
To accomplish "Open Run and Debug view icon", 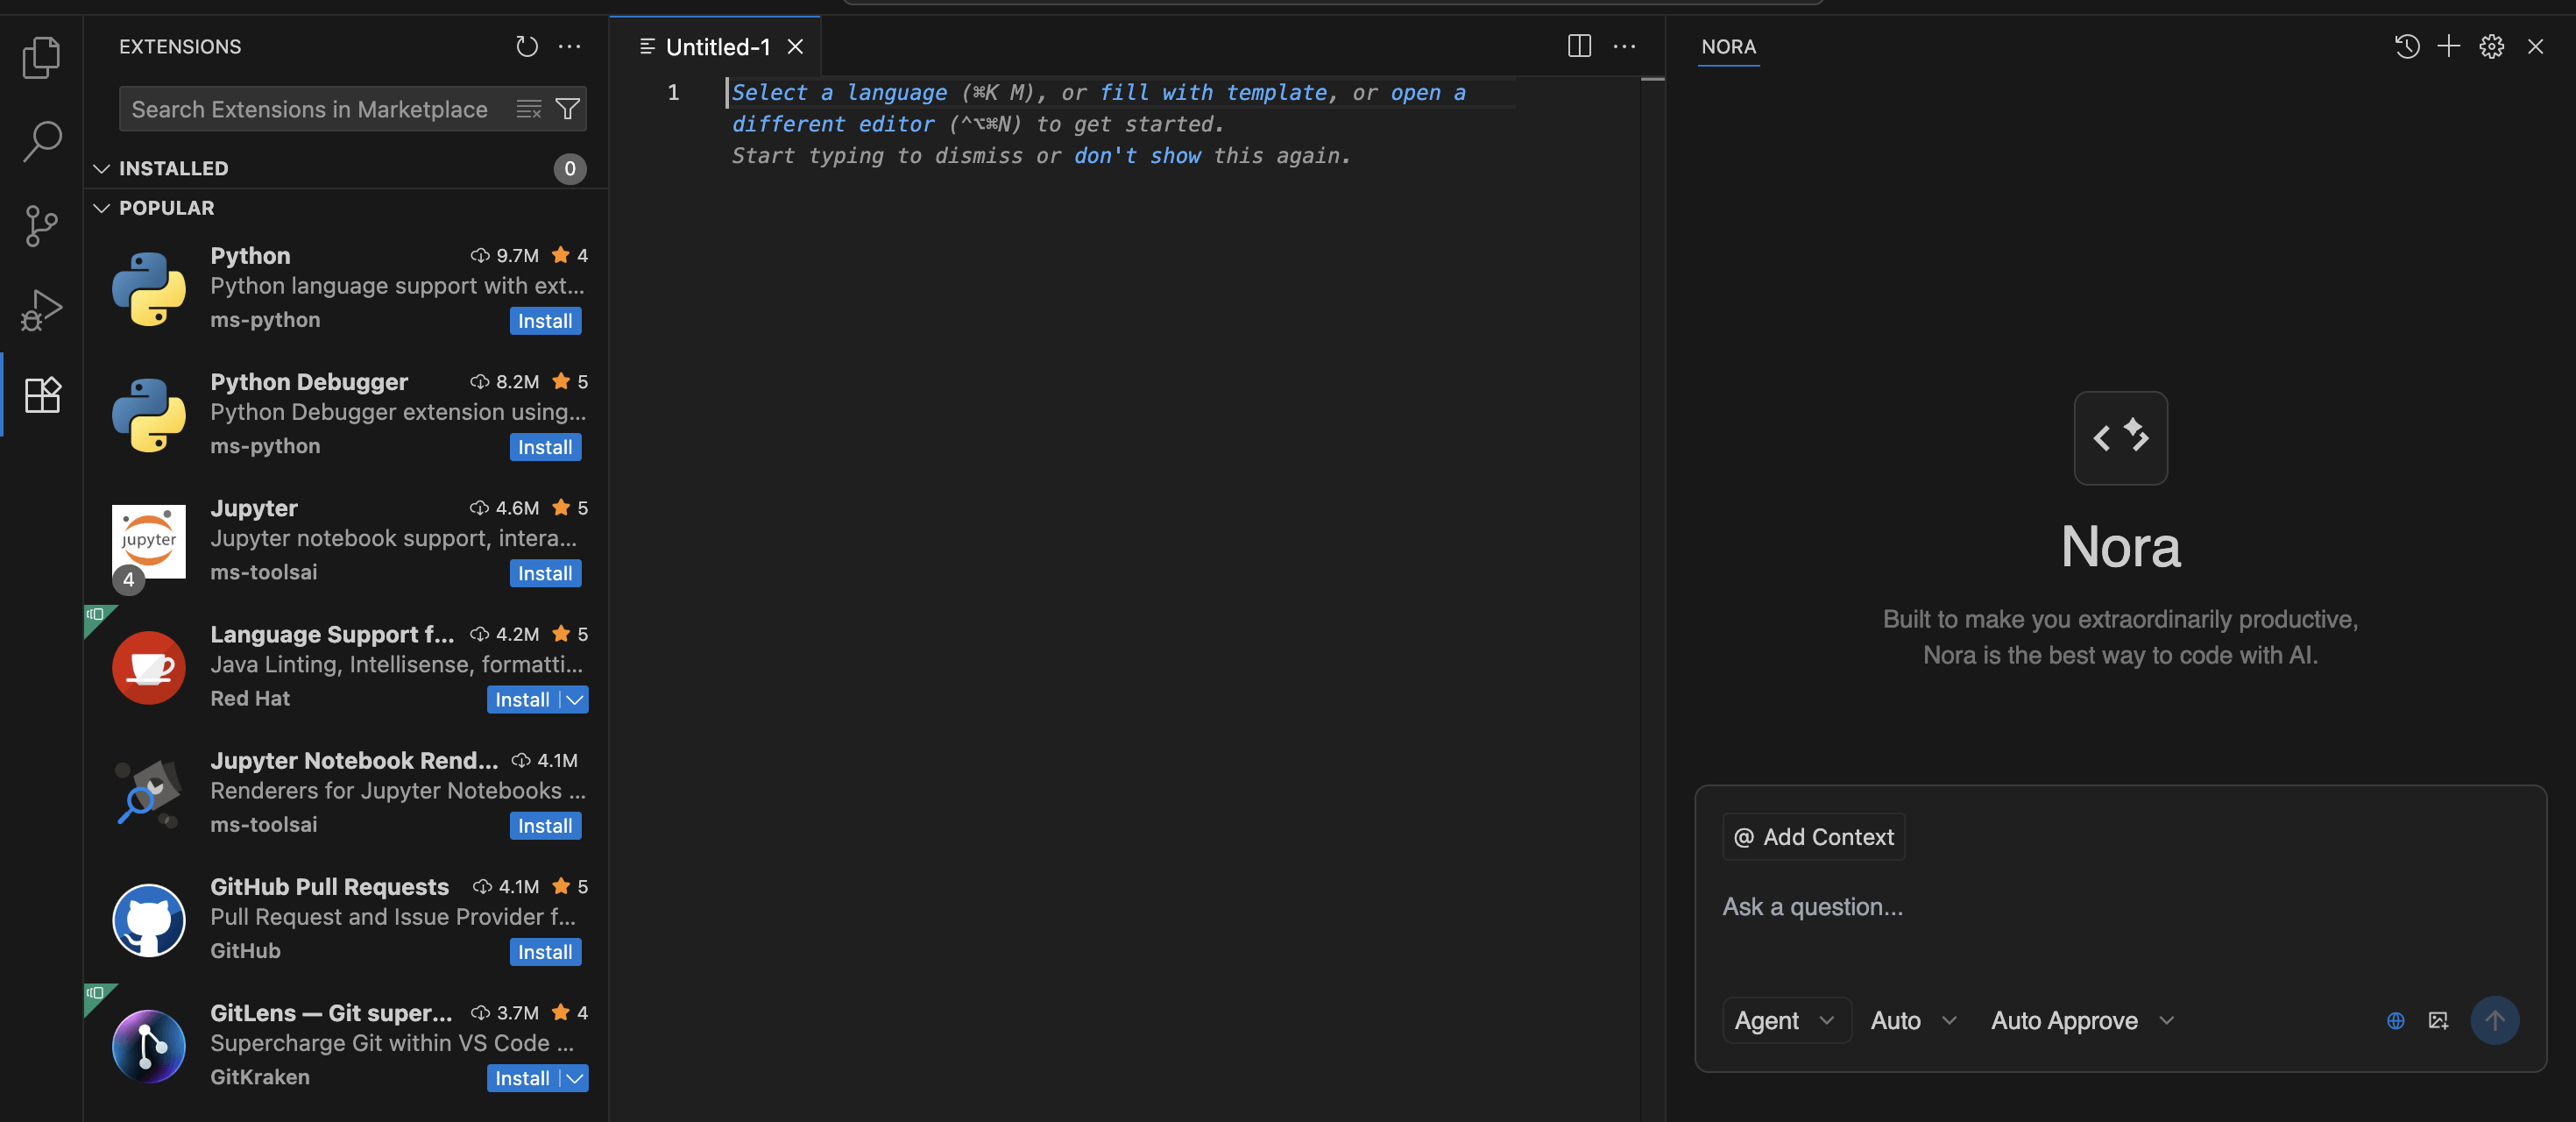I will click(41, 310).
